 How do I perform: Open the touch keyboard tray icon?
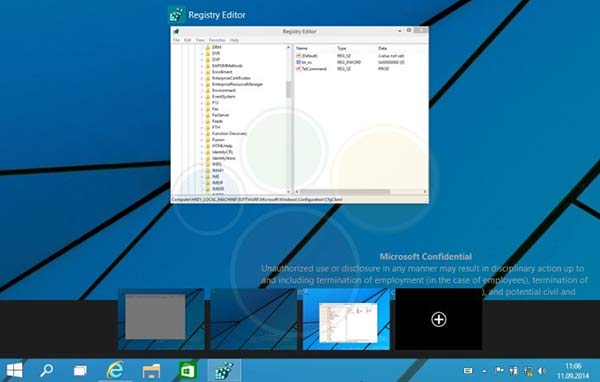pyautogui.click(x=468, y=371)
